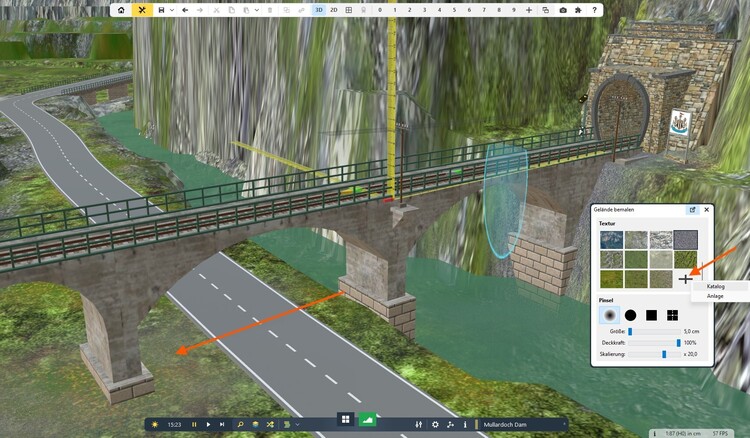Click the plus button to add texture
The image size is (750, 438).
click(684, 279)
